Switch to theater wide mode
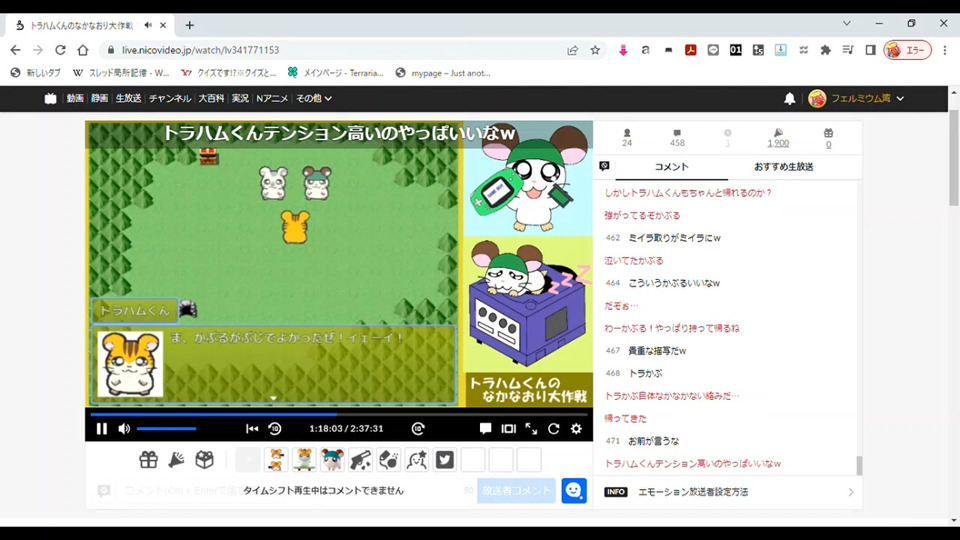The height and width of the screenshot is (540, 960). click(x=509, y=429)
